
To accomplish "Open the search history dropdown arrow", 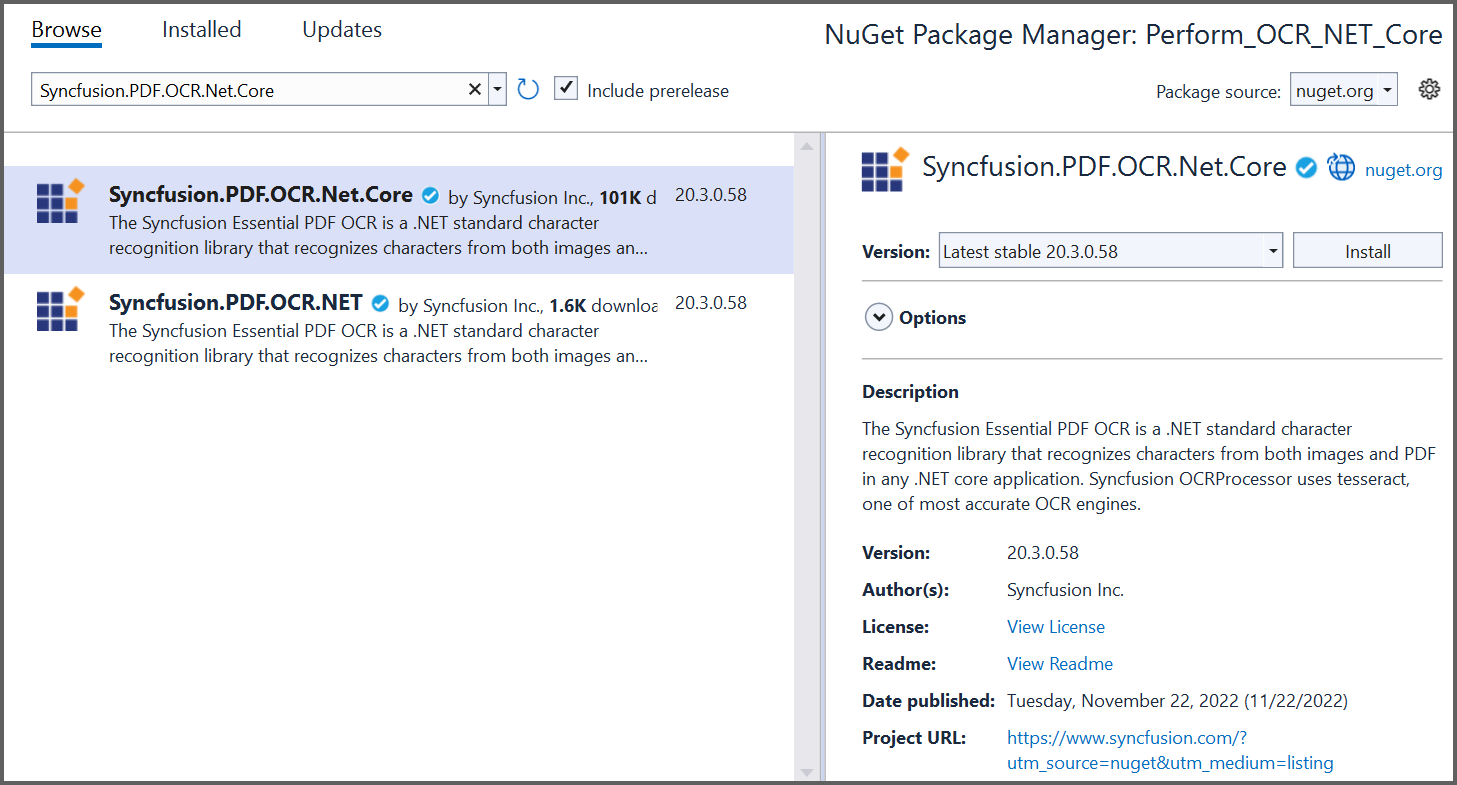I will coord(497,90).
